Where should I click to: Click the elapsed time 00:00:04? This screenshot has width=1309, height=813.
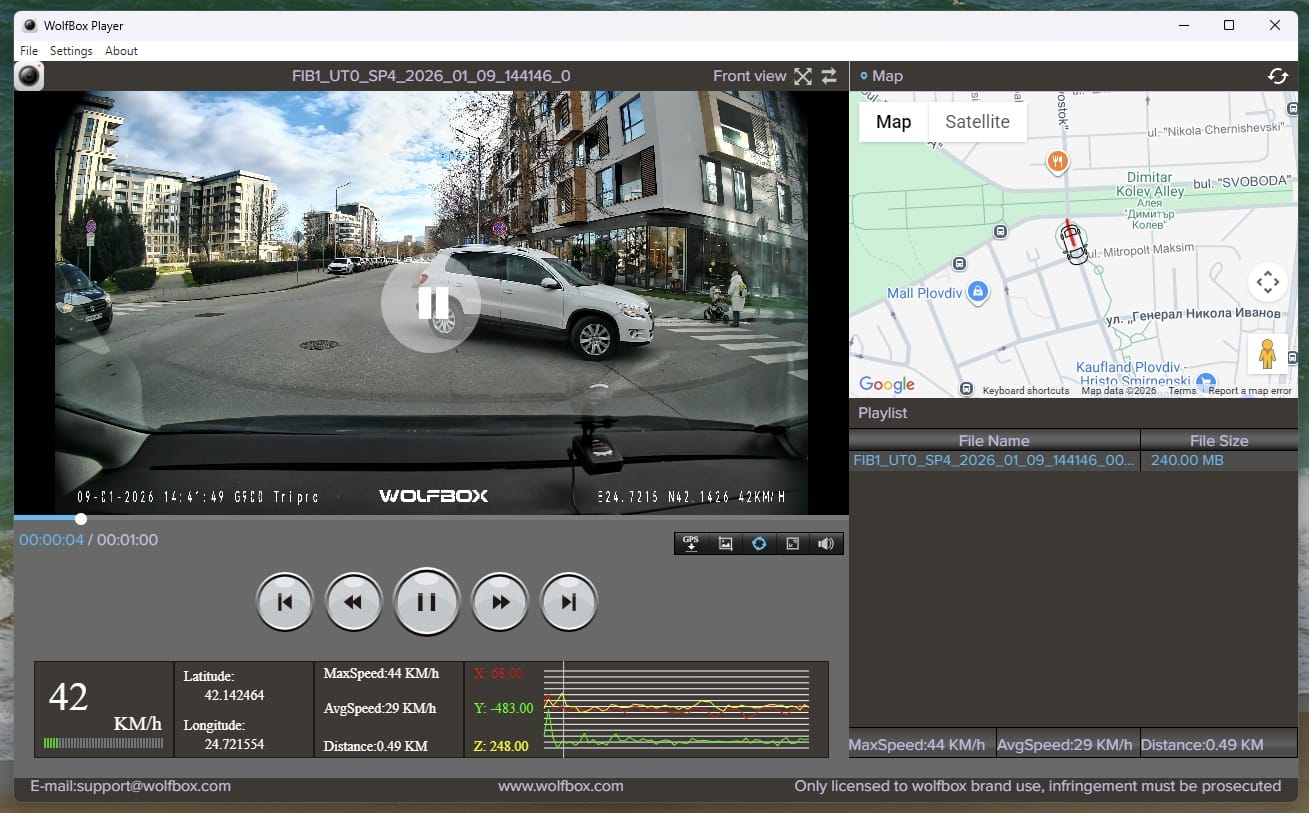tap(51, 540)
